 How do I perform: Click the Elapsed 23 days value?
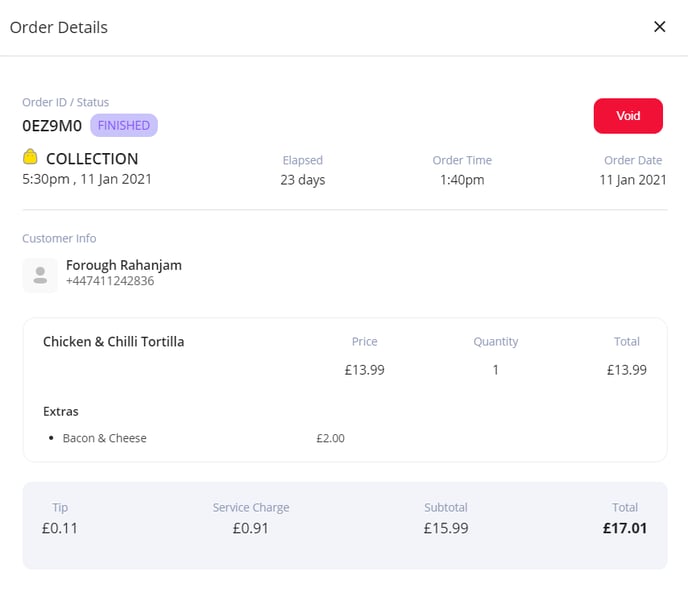[x=303, y=180]
